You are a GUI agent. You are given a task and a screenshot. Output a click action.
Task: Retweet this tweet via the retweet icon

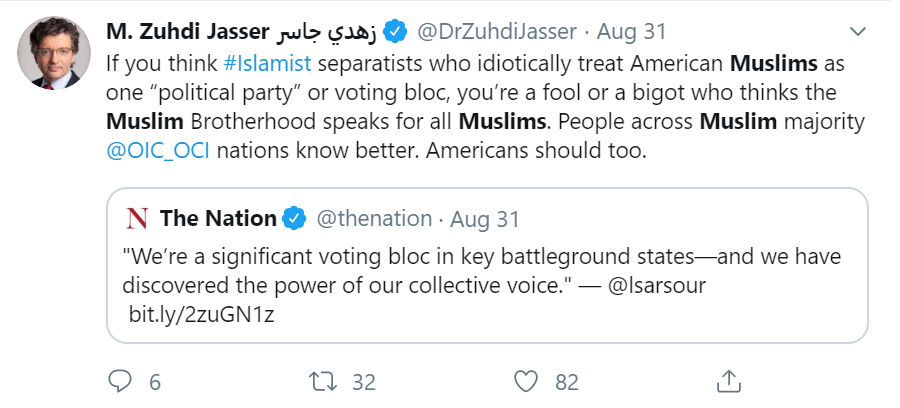[x=323, y=380]
